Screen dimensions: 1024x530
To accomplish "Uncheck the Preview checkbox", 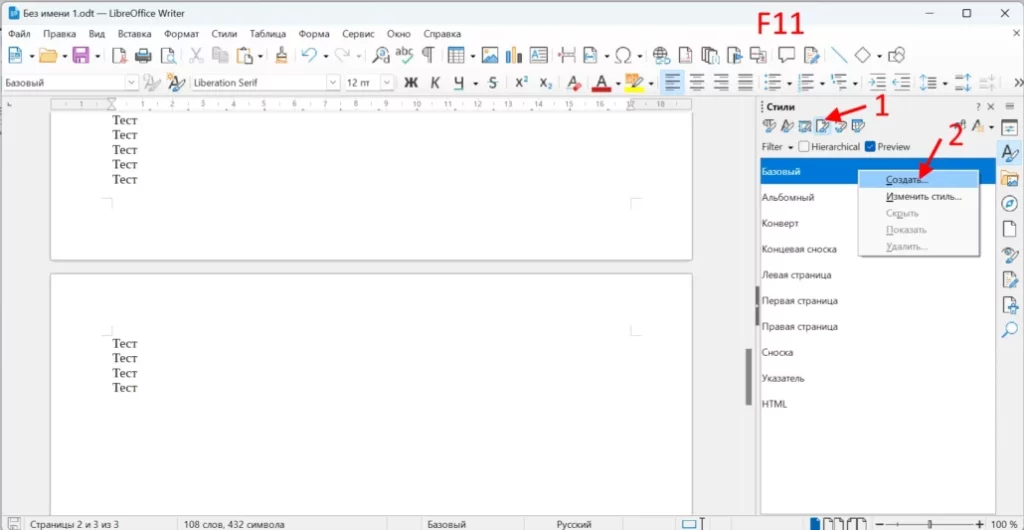I will (870, 147).
